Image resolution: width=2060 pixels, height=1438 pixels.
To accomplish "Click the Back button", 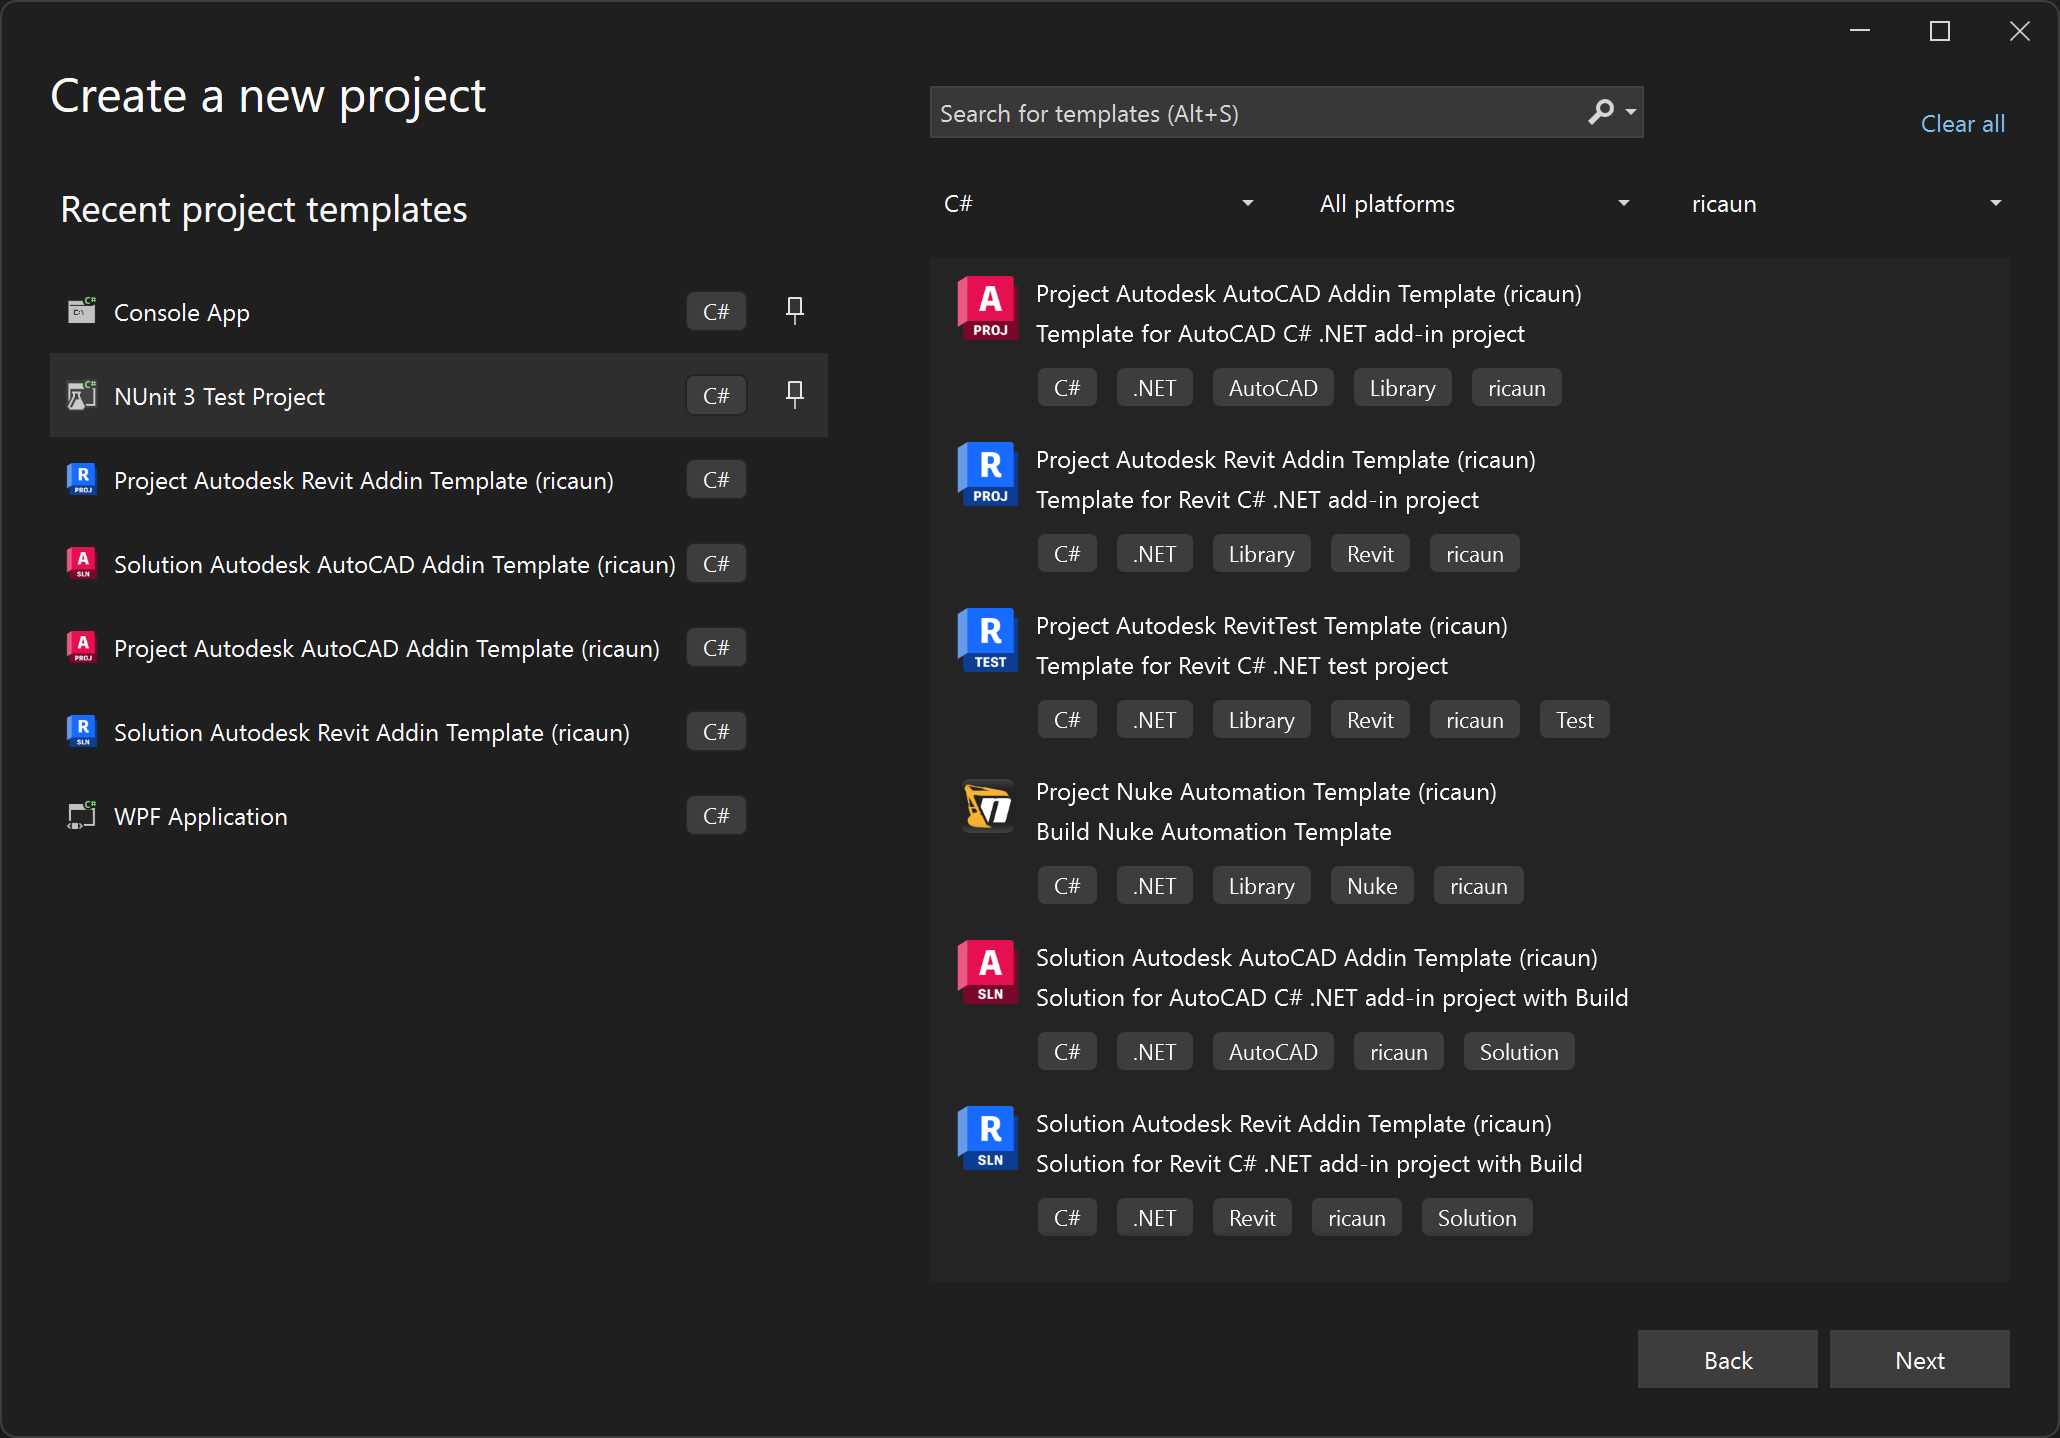I will click(1727, 1360).
